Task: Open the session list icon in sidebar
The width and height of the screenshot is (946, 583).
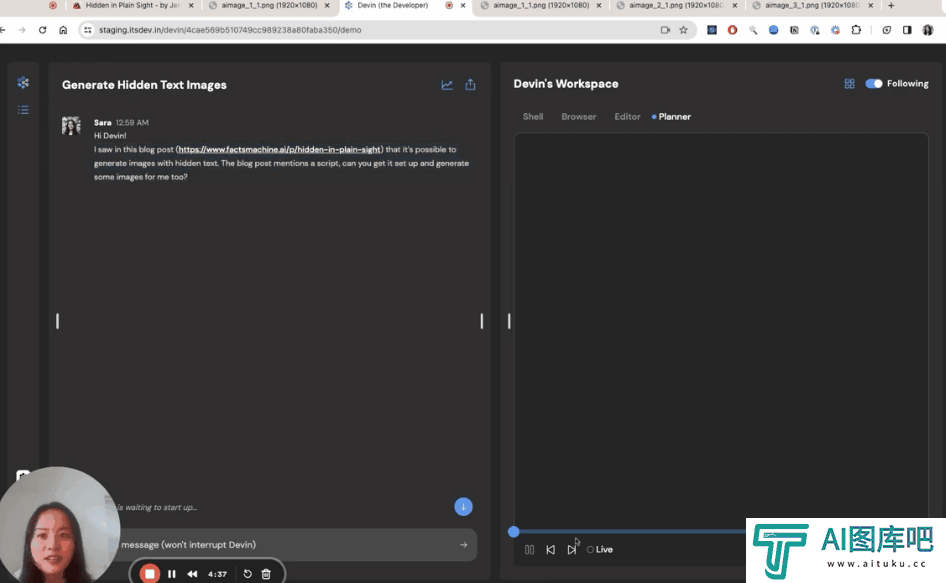Action: [x=23, y=110]
